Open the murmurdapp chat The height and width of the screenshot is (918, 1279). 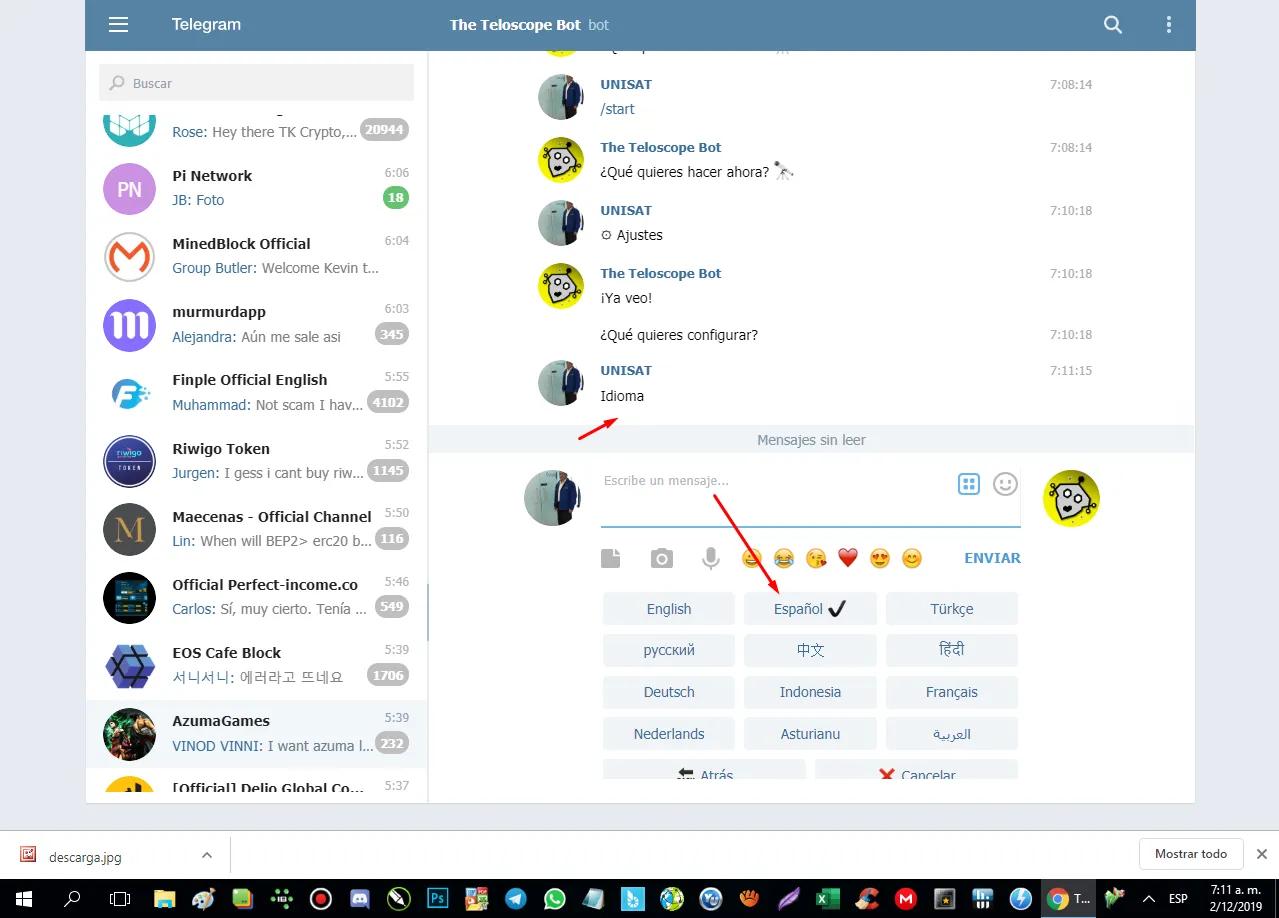(x=256, y=325)
